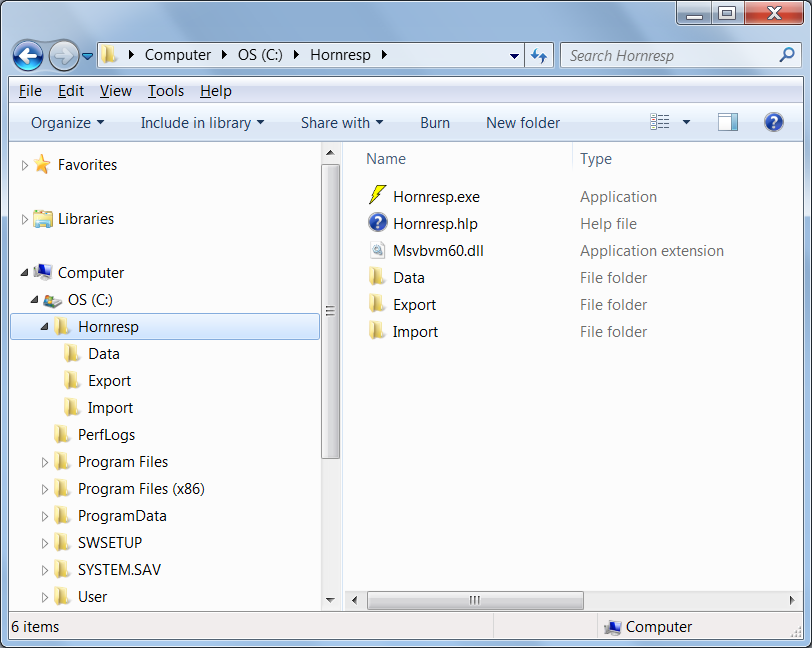Collapse the Computer tree node
This screenshot has width=812, height=648.
point(24,272)
